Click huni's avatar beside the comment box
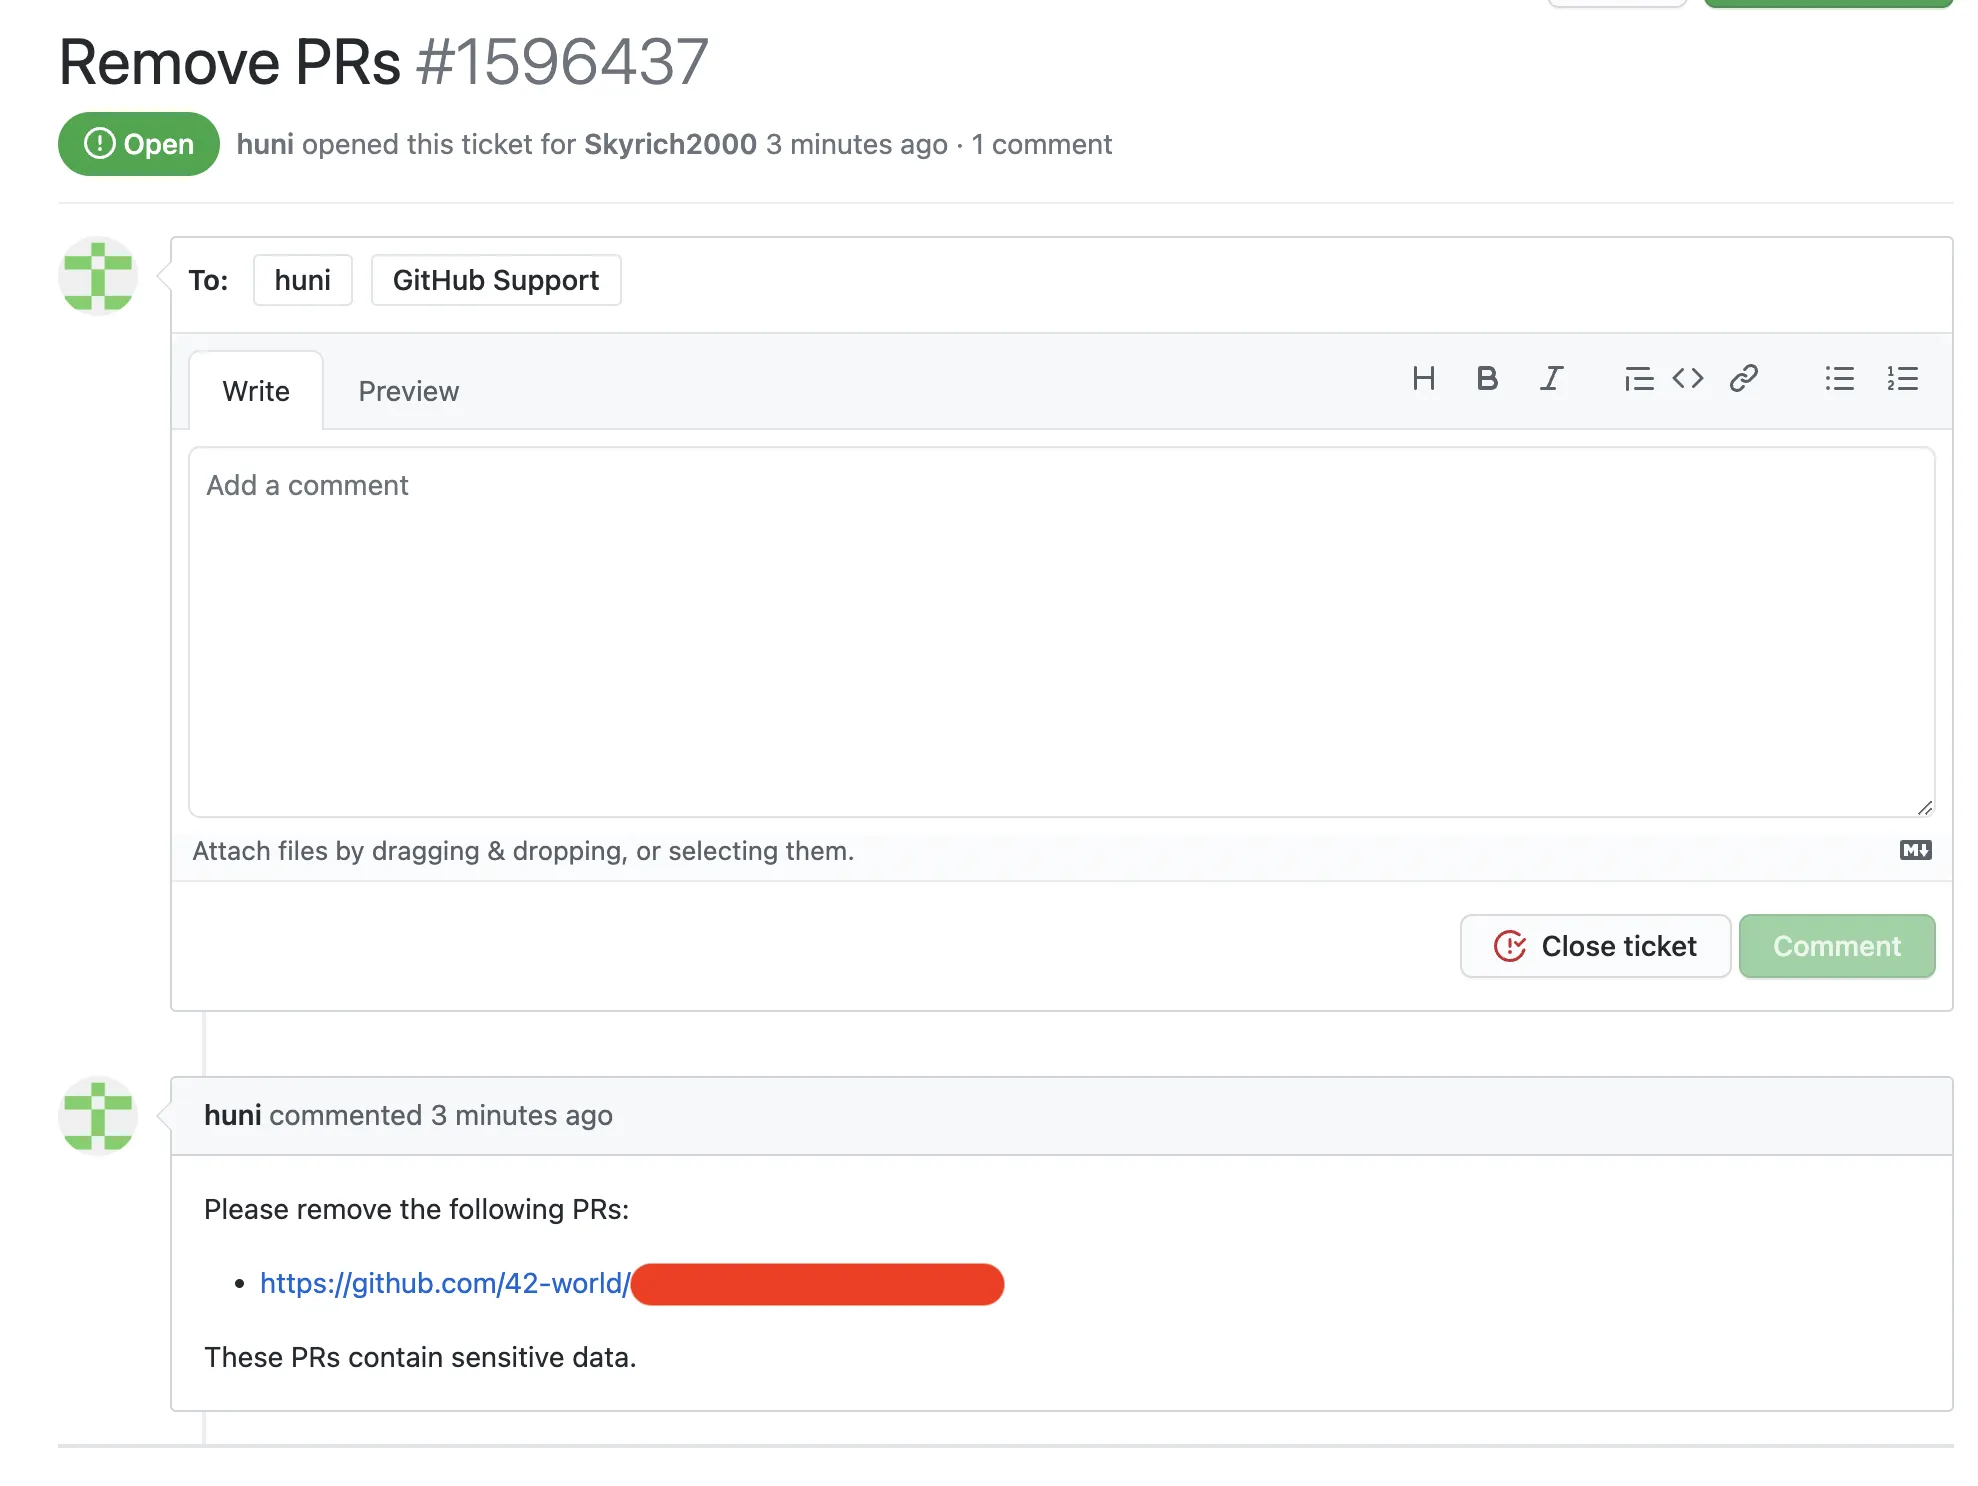This screenshot has height=1486, width=1978. (x=98, y=276)
